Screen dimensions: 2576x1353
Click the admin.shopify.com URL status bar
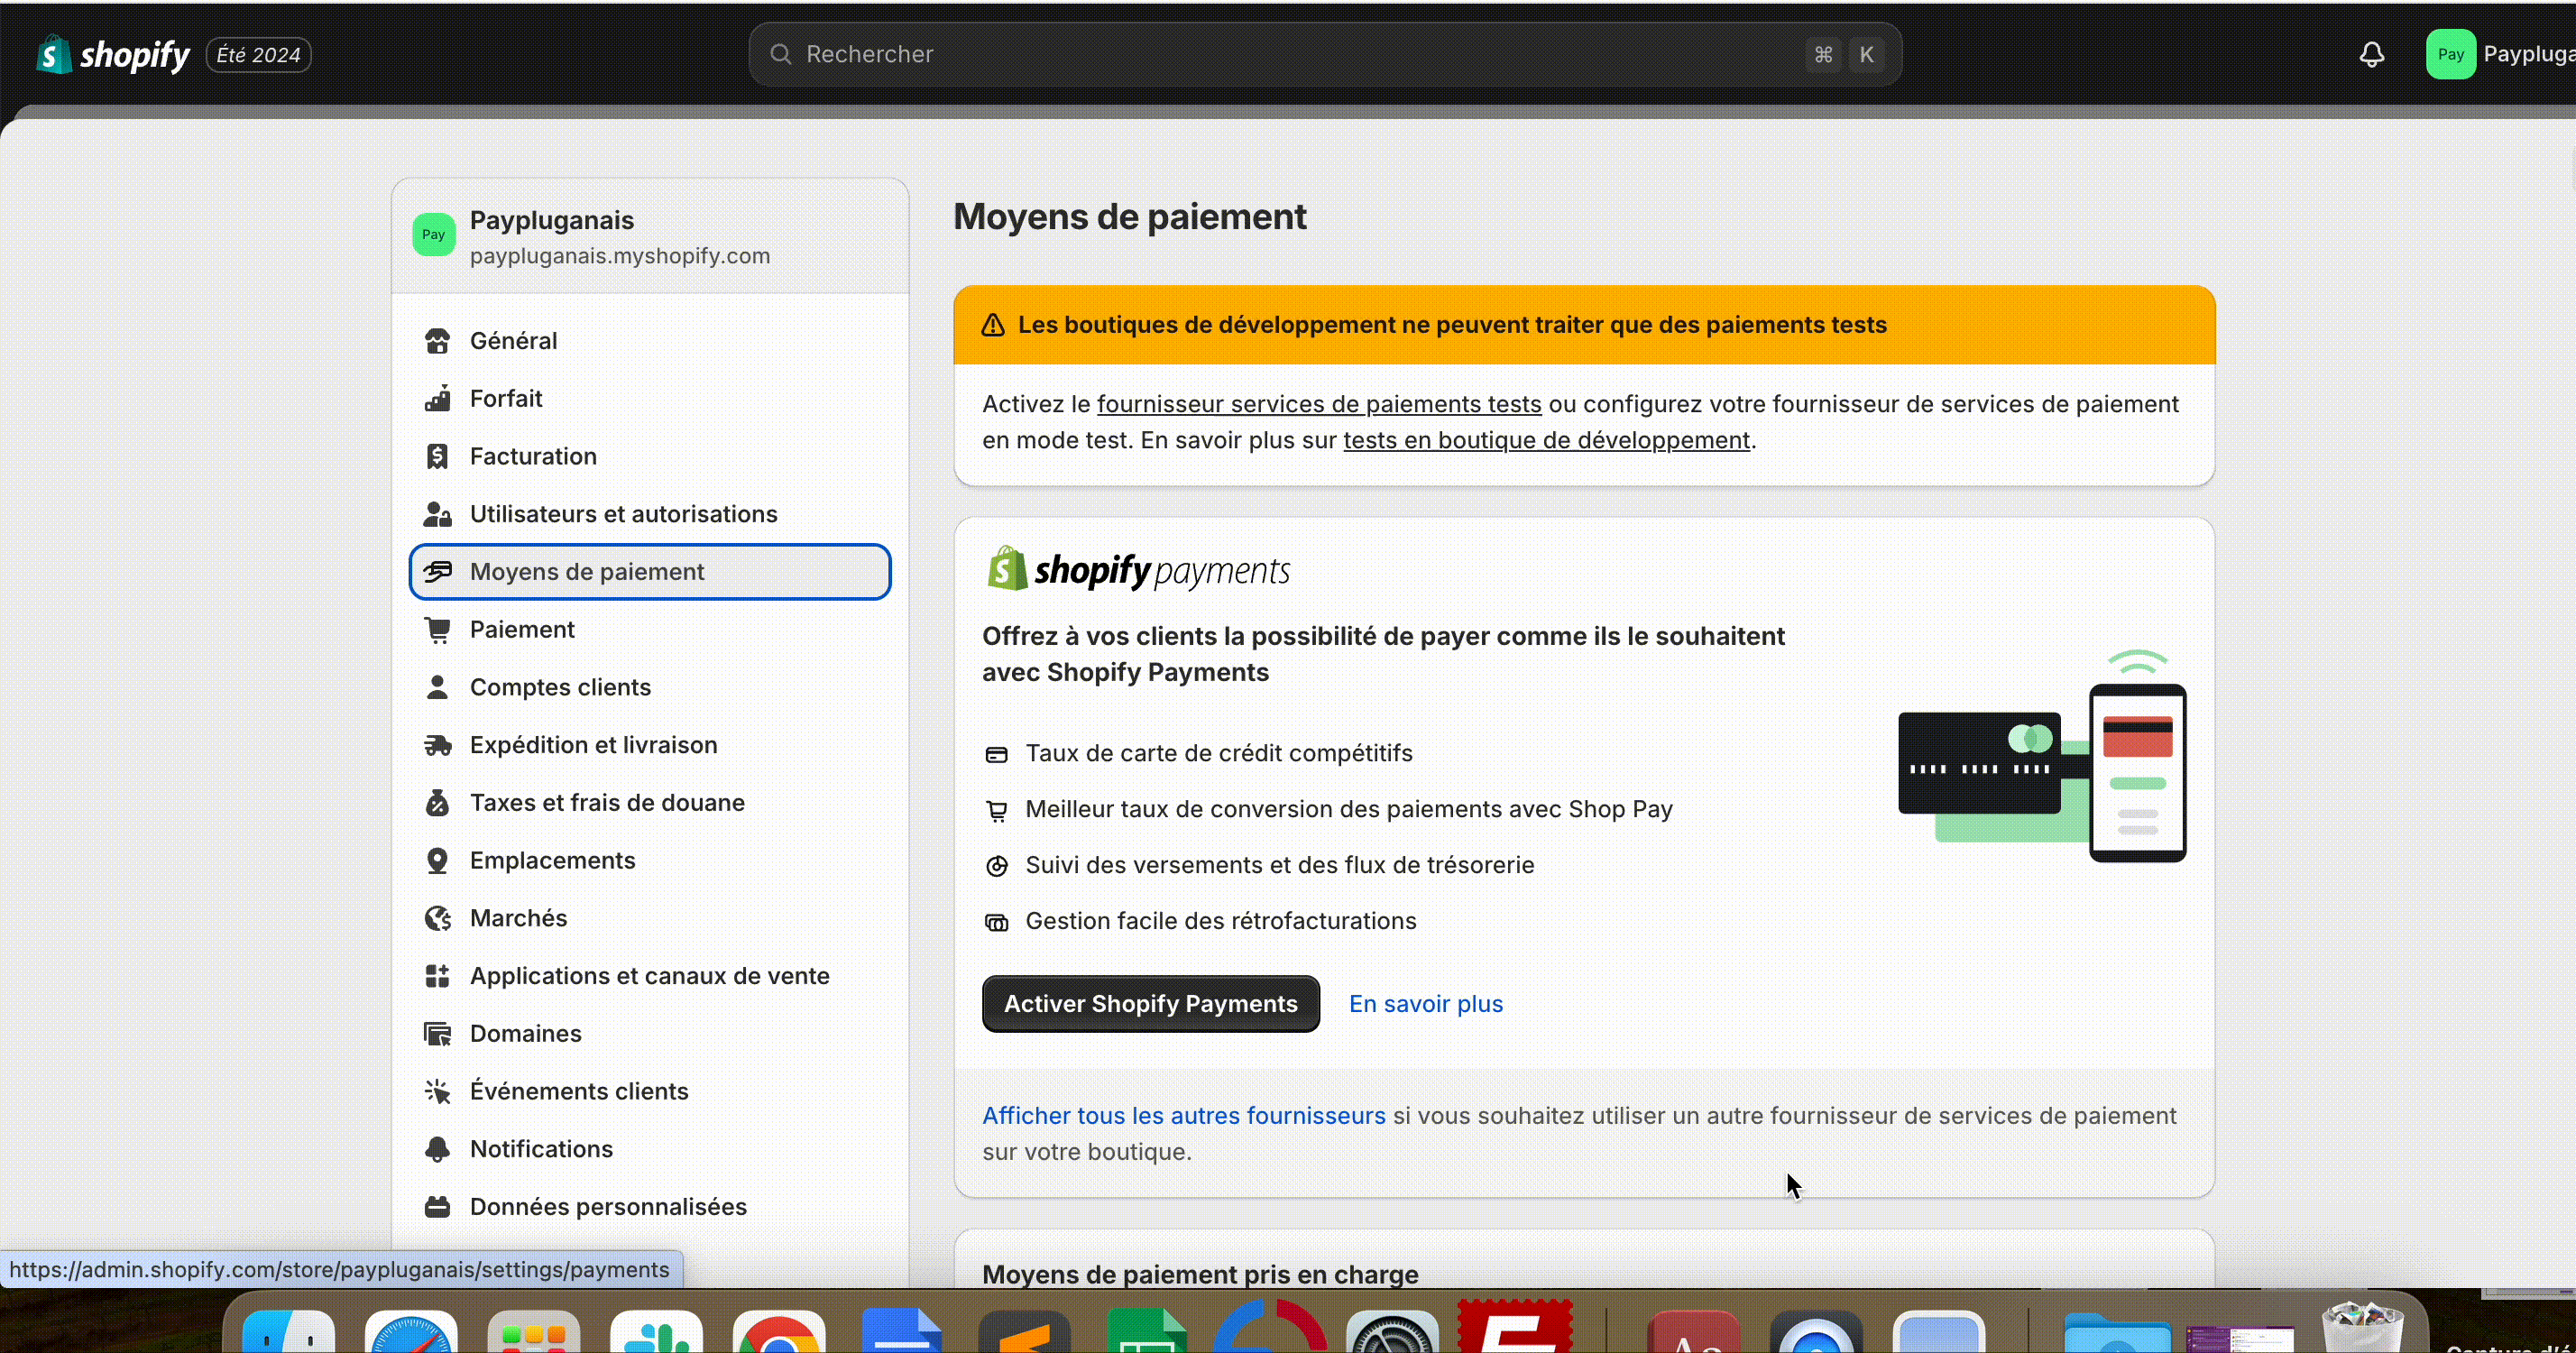340,1270
